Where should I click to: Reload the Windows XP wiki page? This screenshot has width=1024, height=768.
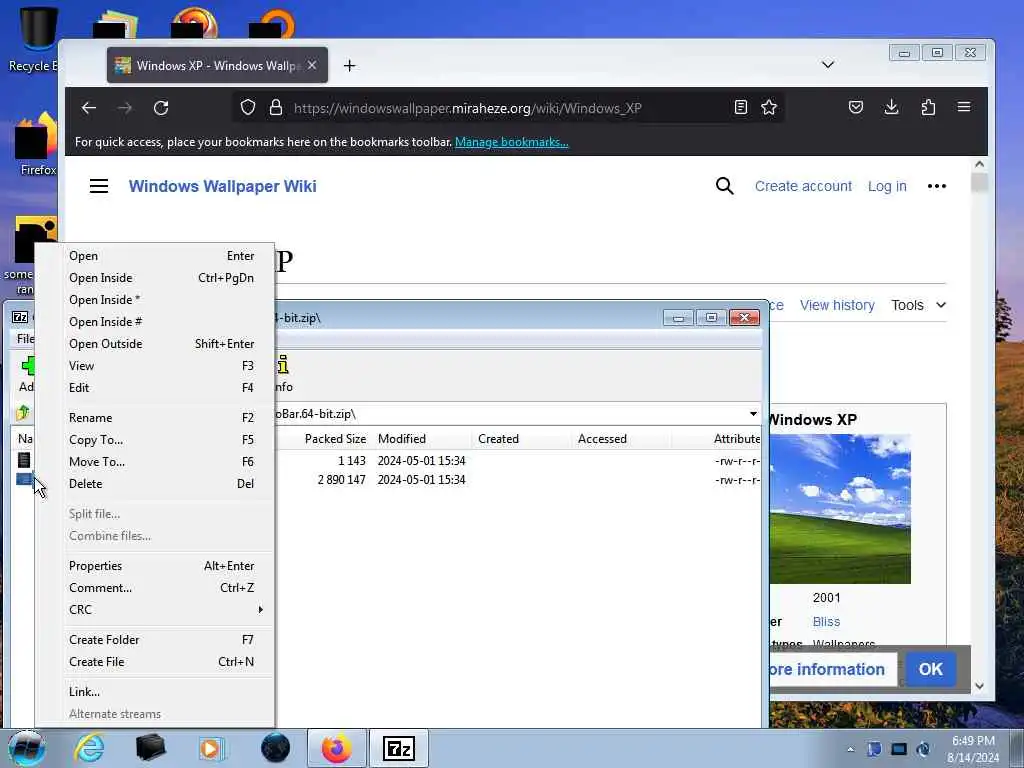pos(161,108)
